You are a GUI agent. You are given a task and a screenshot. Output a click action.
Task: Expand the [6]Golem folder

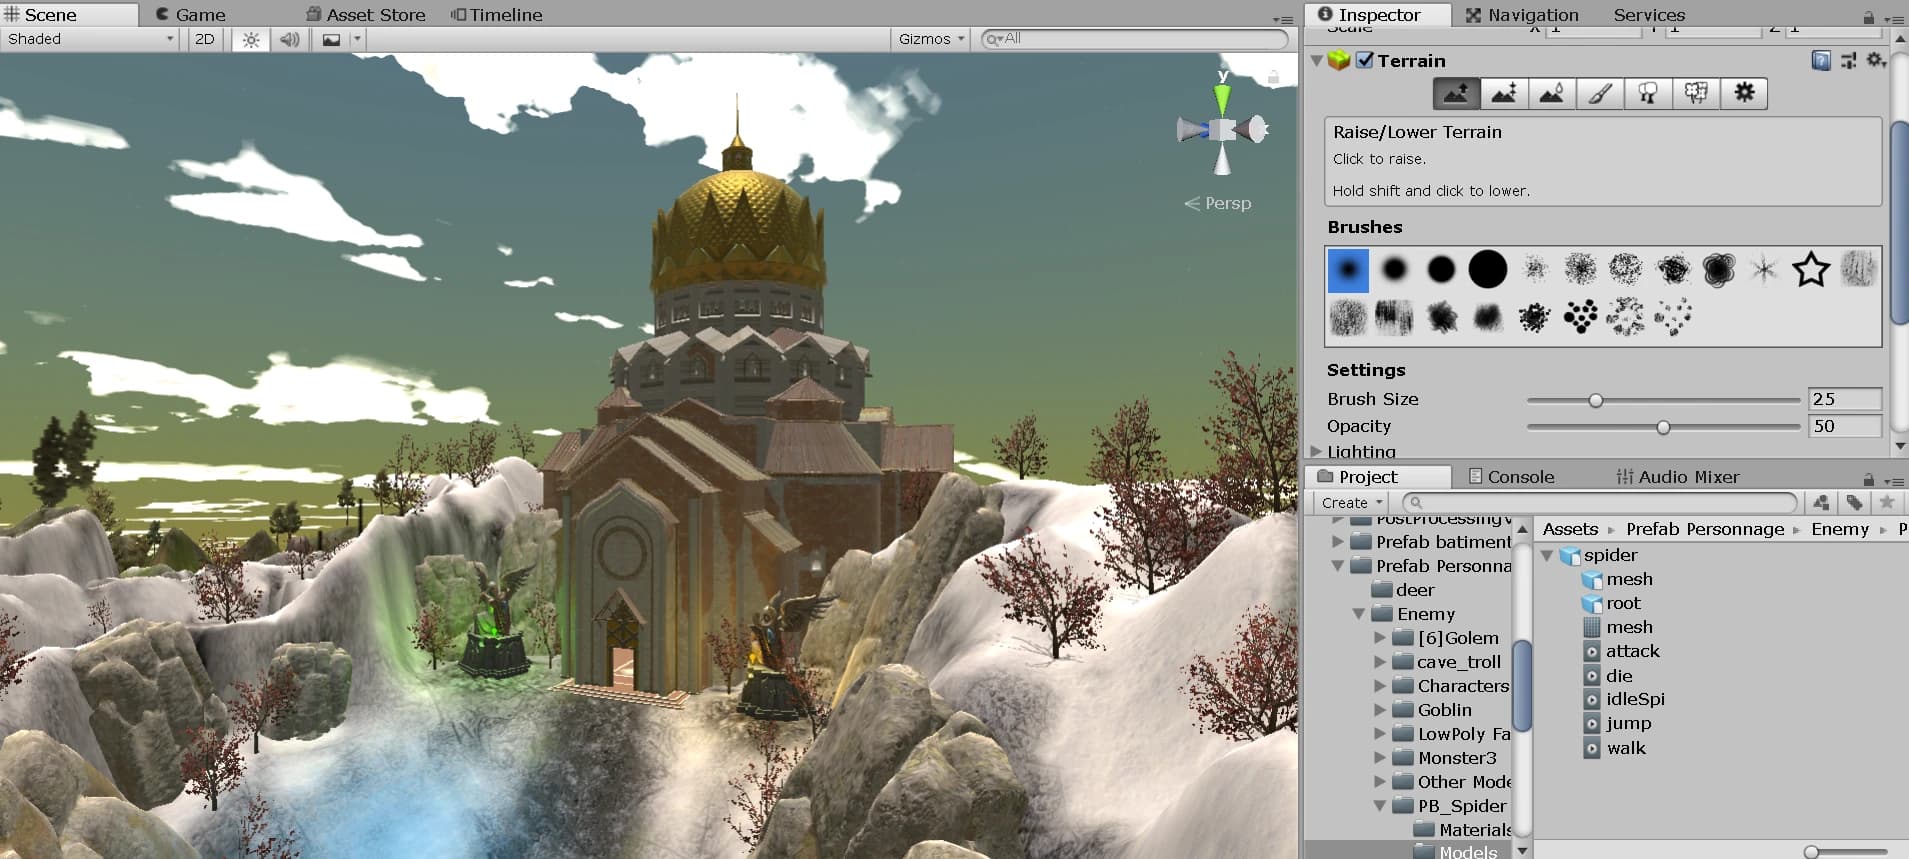tap(1380, 638)
